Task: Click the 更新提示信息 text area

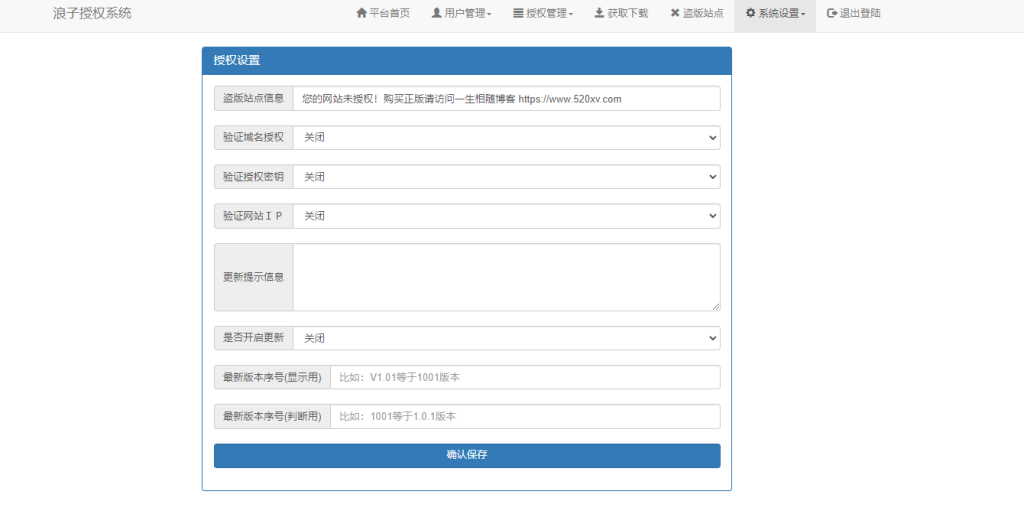Action: pyautogui.click(x=506, y=278)
